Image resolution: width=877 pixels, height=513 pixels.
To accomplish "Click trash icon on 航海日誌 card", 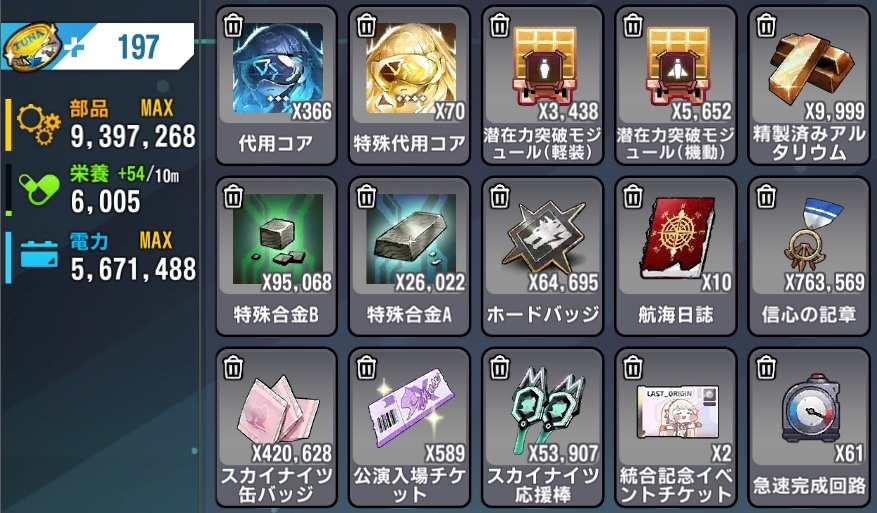I will click(x=633, y=197).
